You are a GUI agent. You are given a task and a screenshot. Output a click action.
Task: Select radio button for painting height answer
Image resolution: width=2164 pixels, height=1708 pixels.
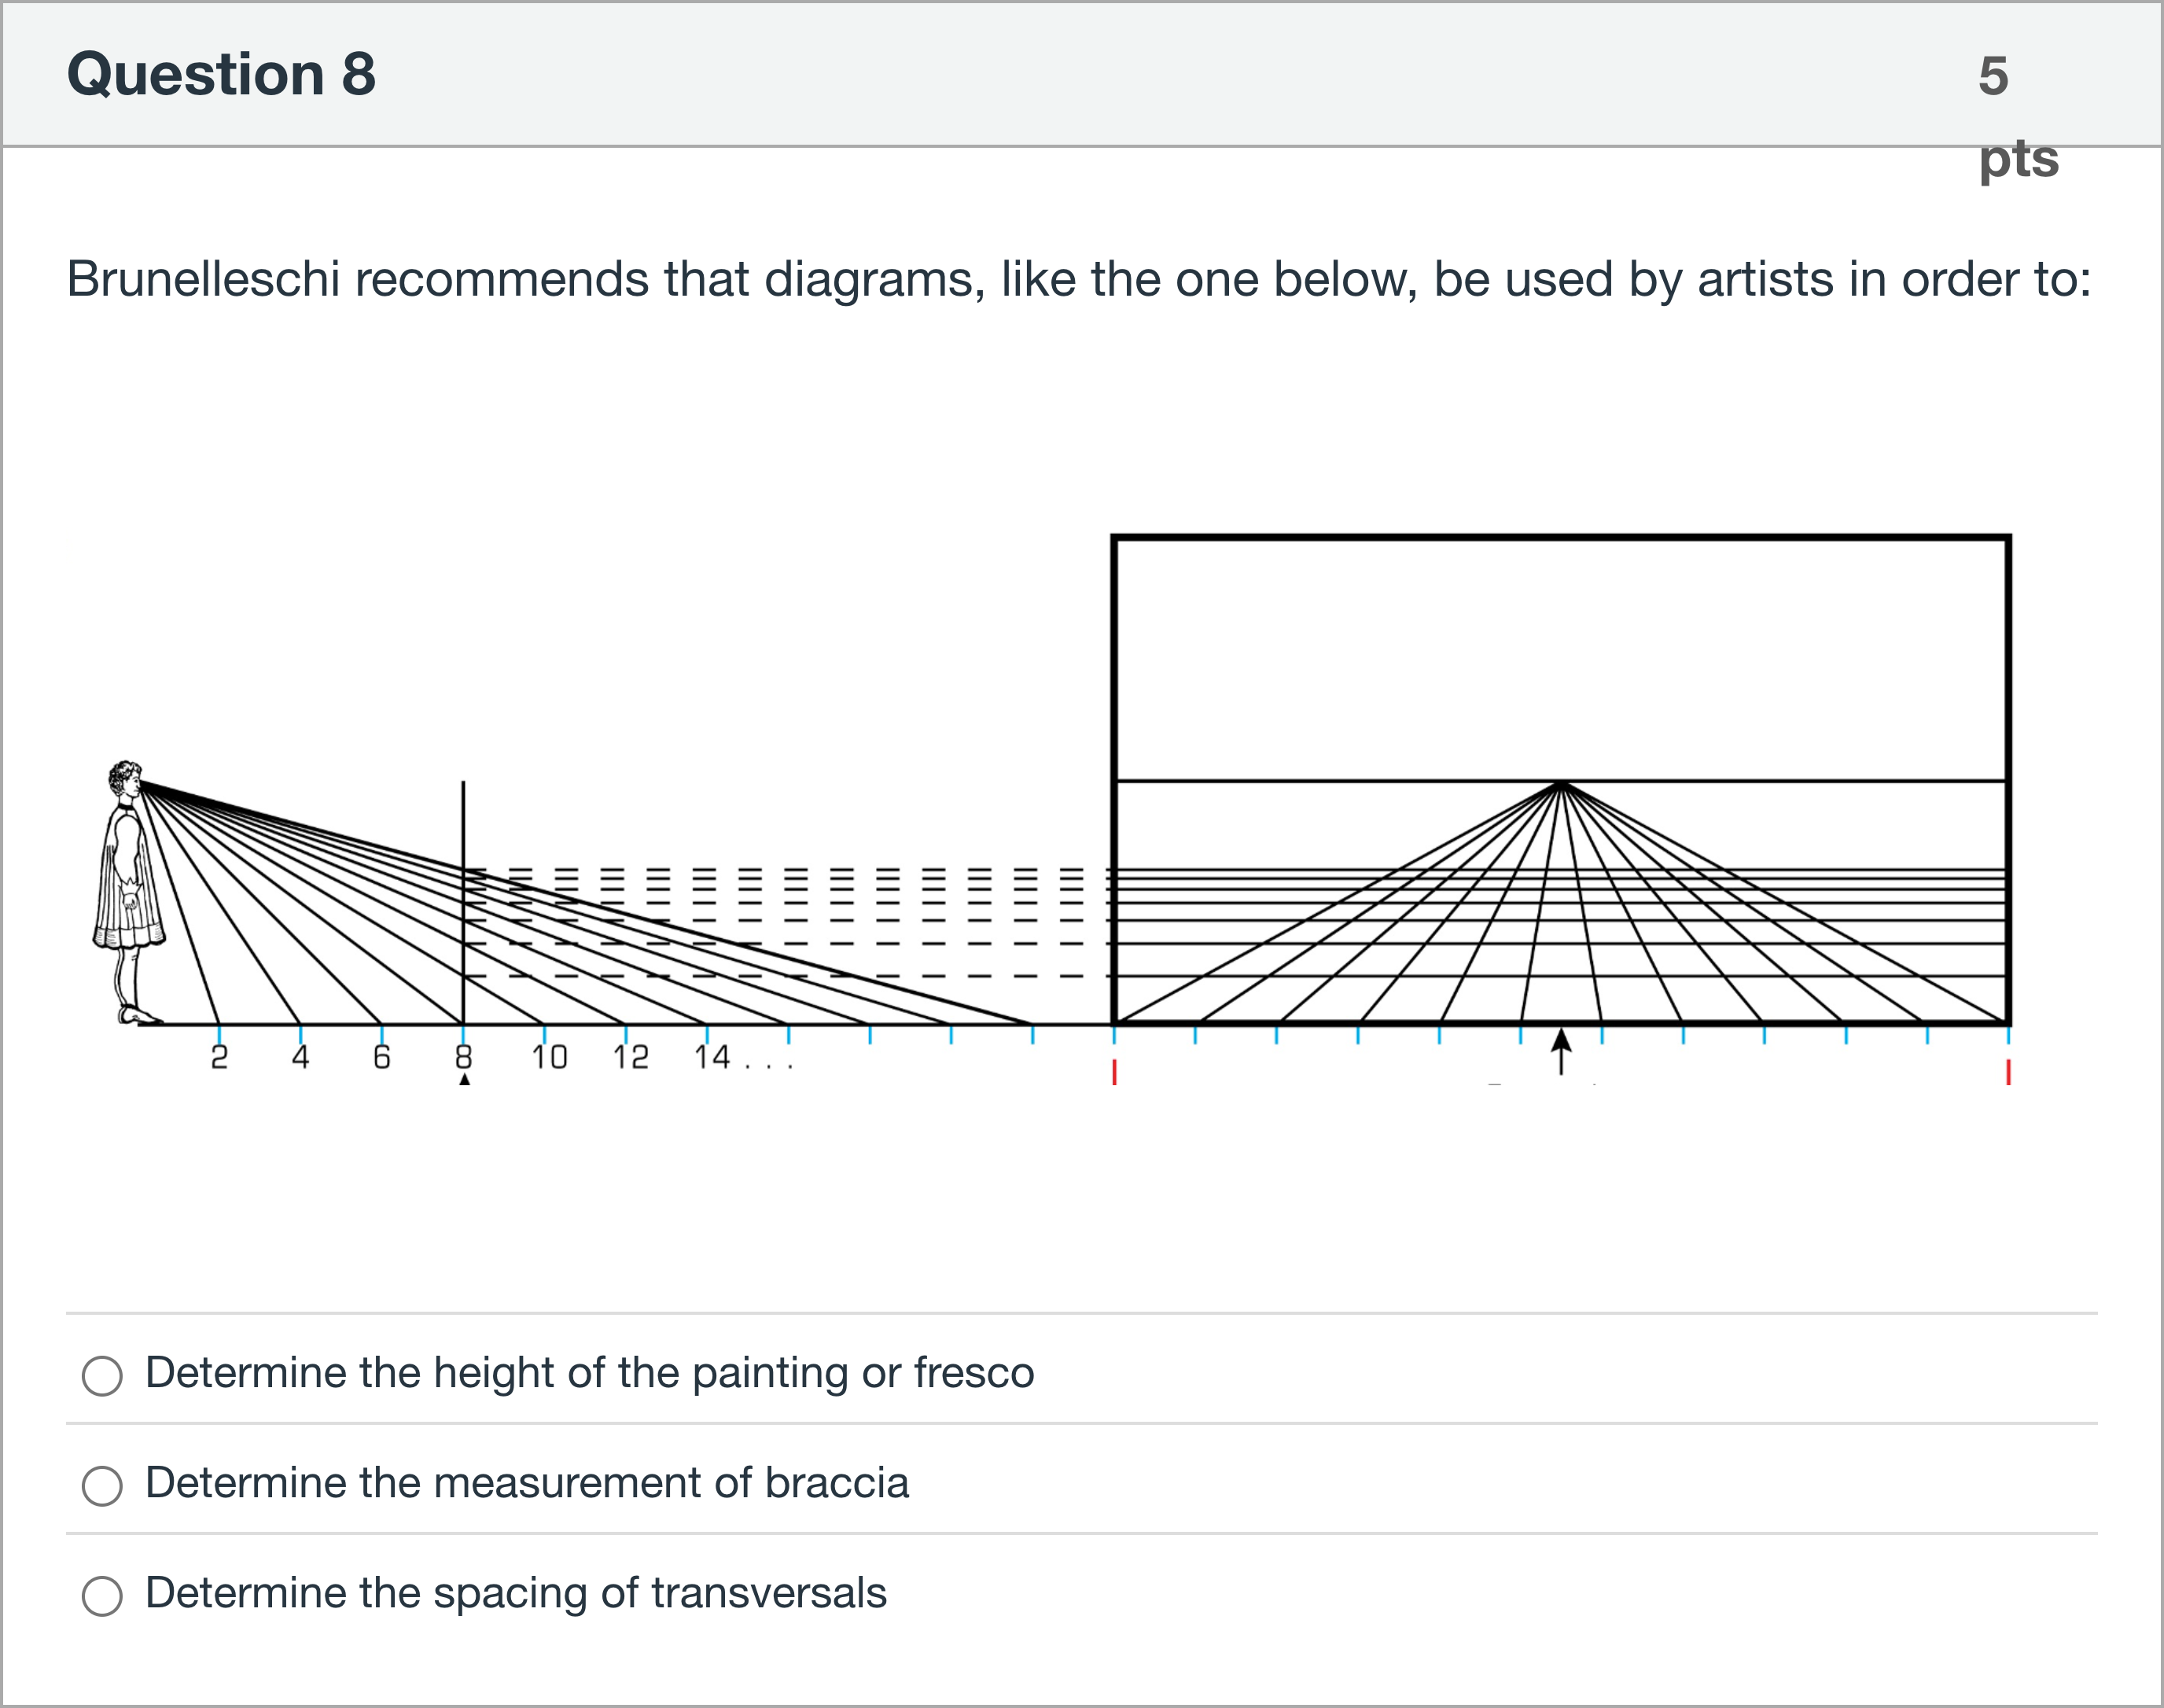pyautogui.click(x=103, y=1376)
